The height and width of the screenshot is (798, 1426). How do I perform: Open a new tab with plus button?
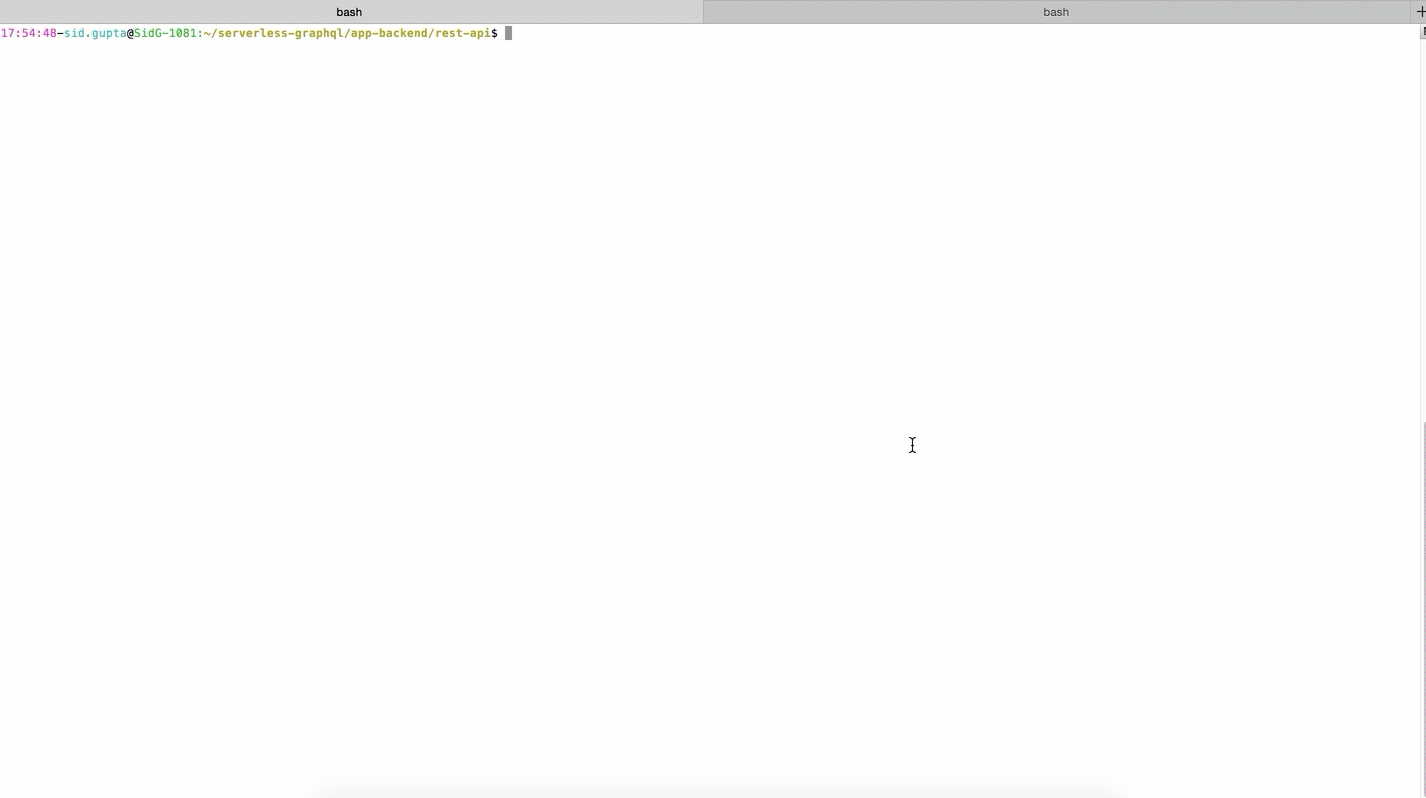click(1420, 12)
